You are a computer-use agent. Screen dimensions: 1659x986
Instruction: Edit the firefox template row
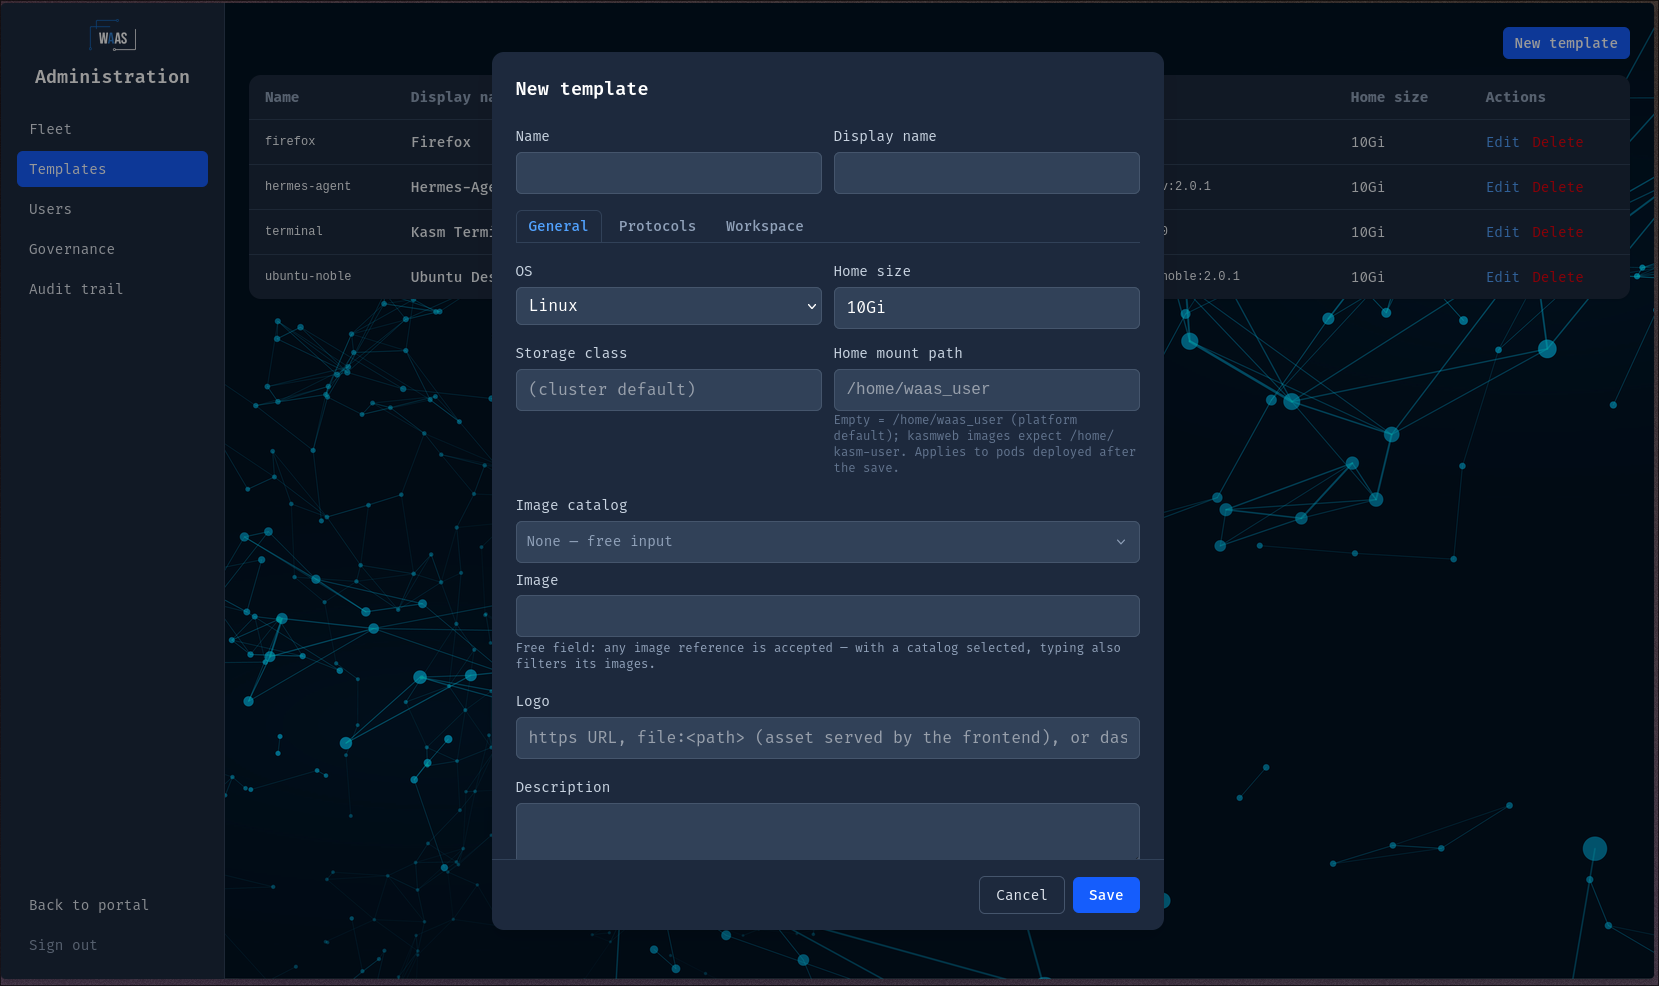point(1502,142)
